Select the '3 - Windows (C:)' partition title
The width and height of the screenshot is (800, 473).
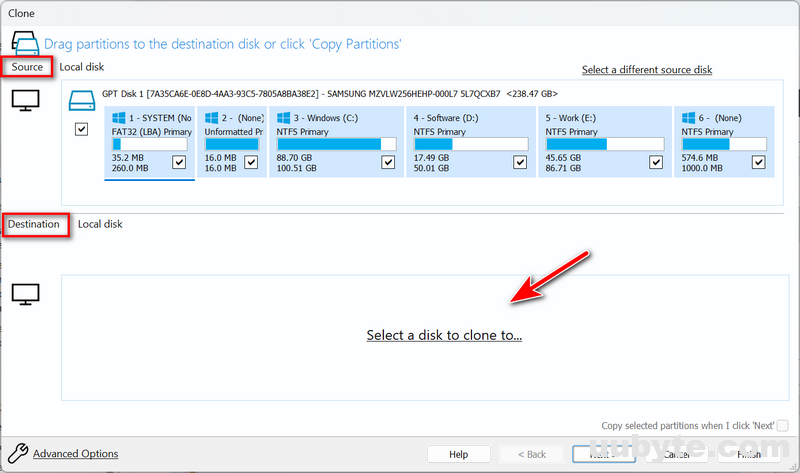pos(326,118)
